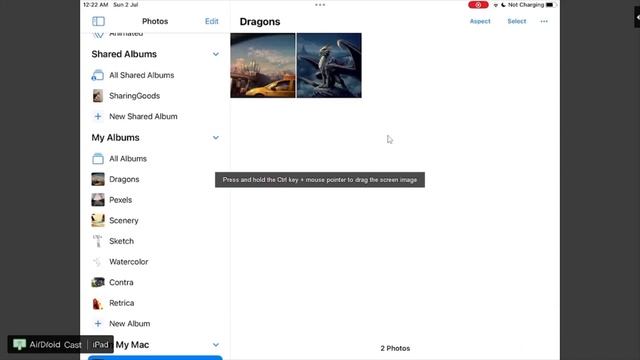Open the yellow car photo thumbnail
The height and width of the screenshot is (360, 640).
(262, 65)
